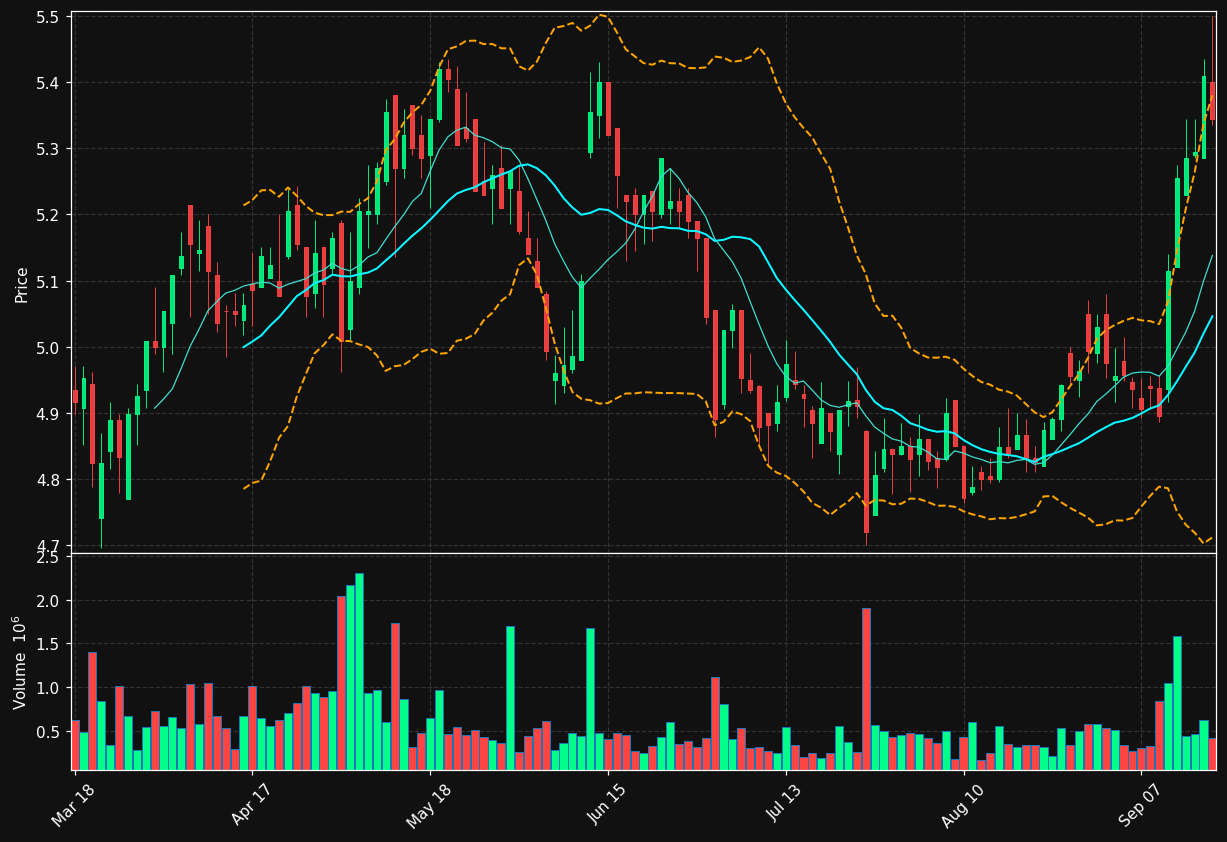The width and height of the screenshot is (1227, 842).
Task: Click the 2.0 volume axis value
Action: pos(48,601)
